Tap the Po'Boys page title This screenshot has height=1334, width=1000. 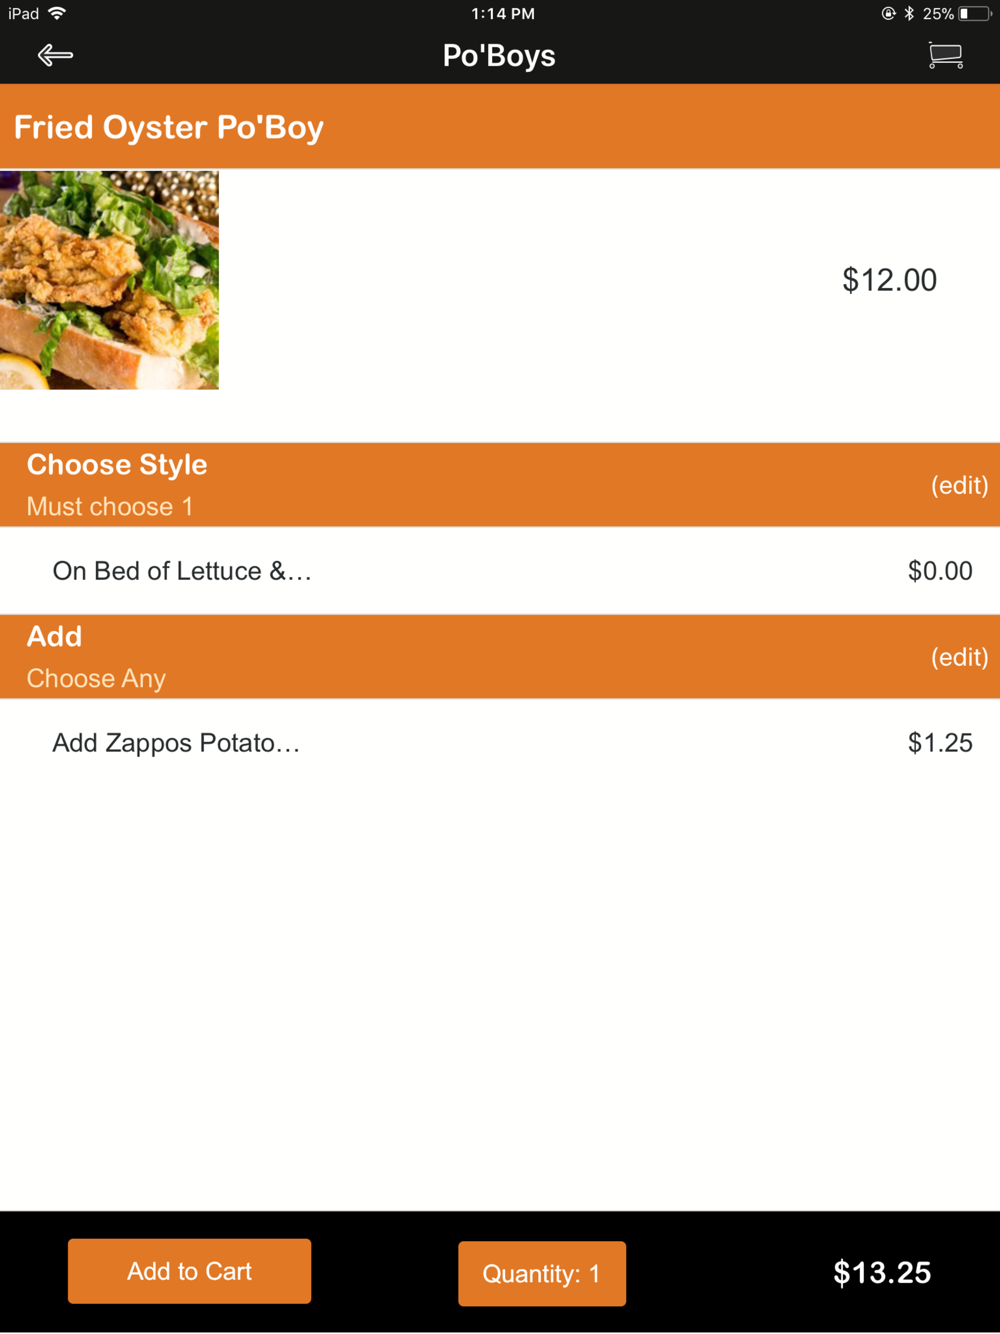click(x=499, y=56)
